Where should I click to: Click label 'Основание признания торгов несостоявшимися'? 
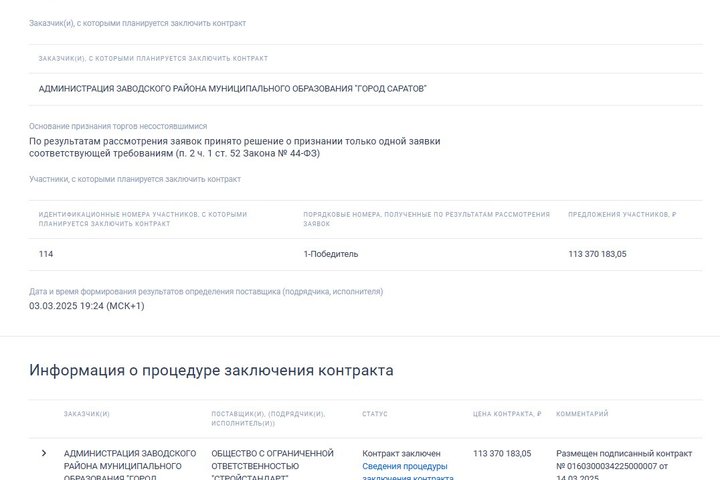(x=118, y=126)
